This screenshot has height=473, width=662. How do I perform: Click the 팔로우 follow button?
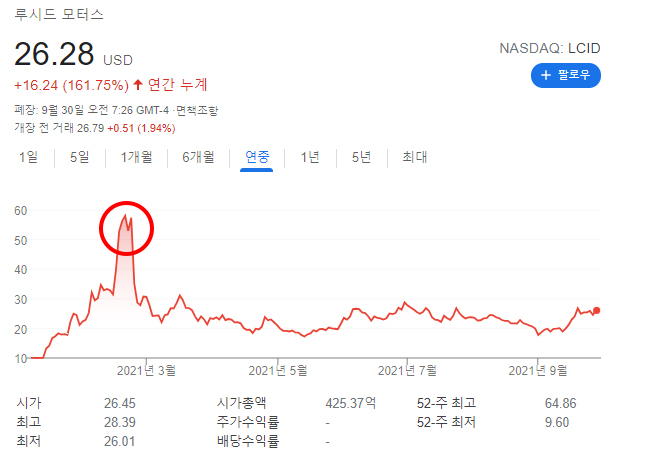565,76
